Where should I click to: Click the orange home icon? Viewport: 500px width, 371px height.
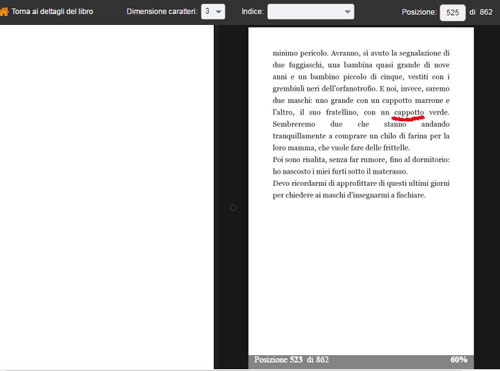(4, 12)
